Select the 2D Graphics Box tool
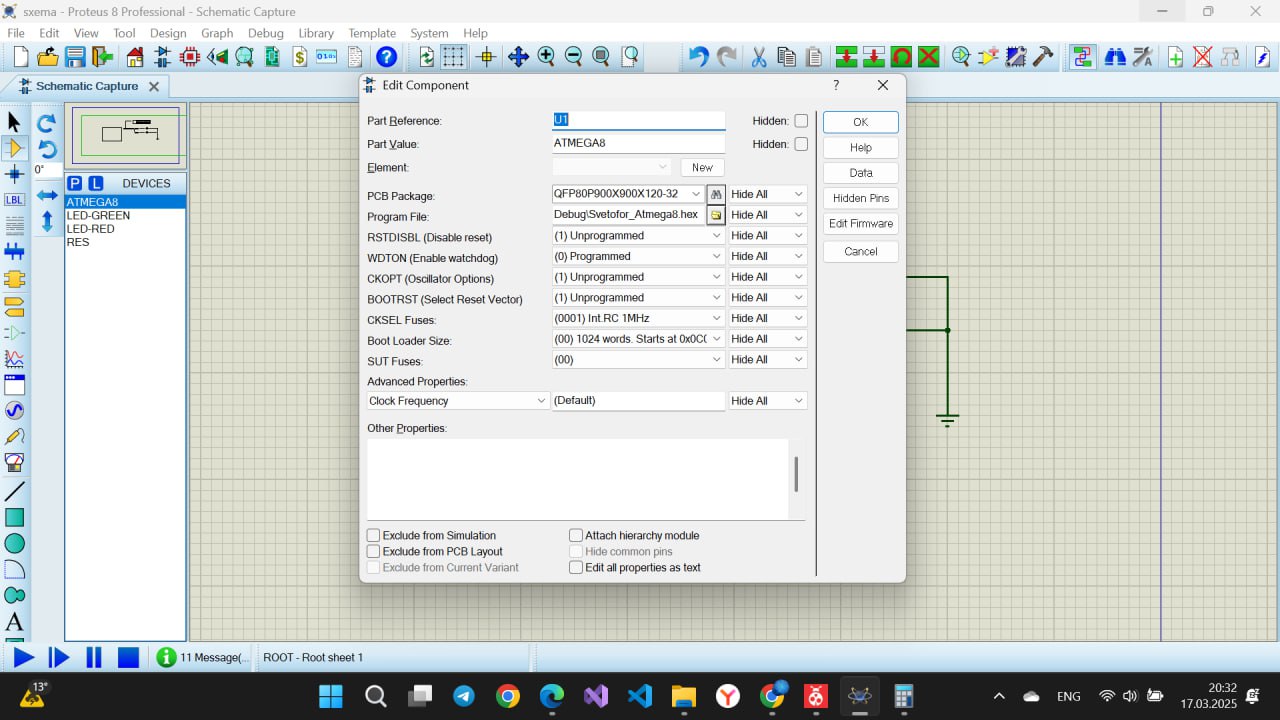This screenshot has height=720, width=1280. click(14, 517)
